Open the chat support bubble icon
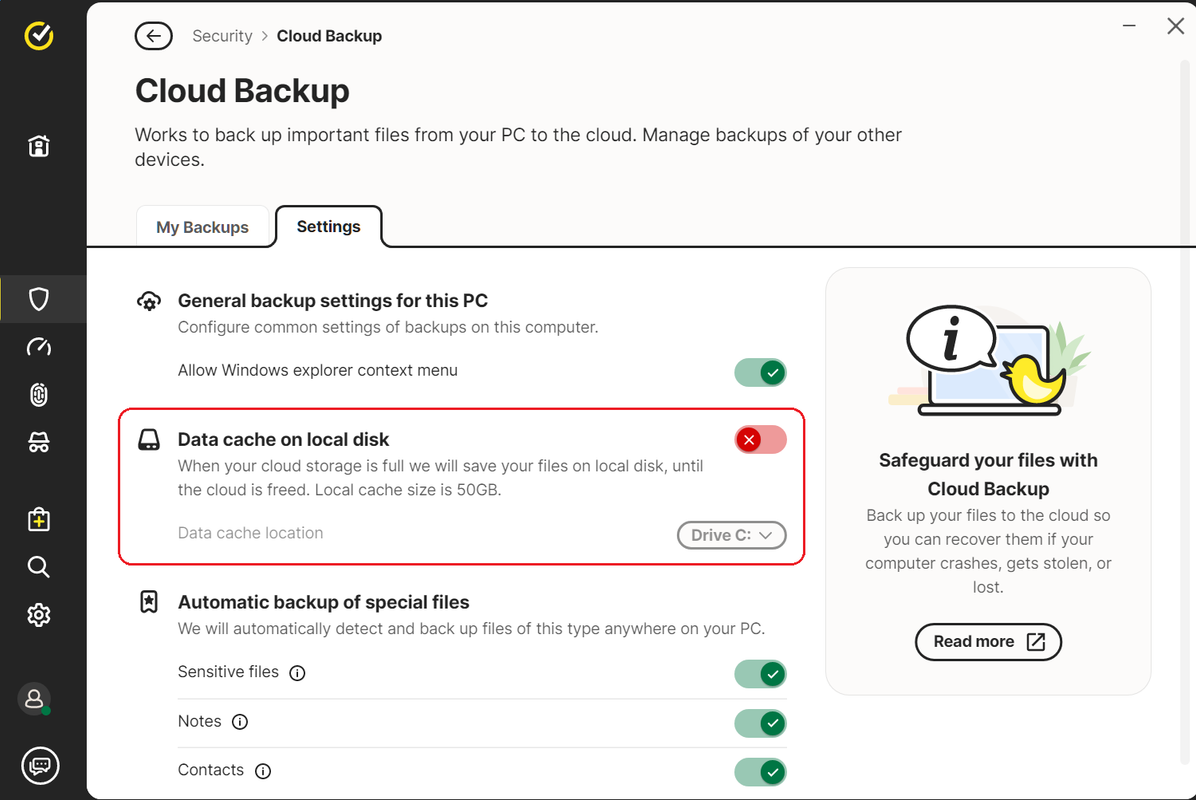1196x800 pixels. click(x=40, y=765)
